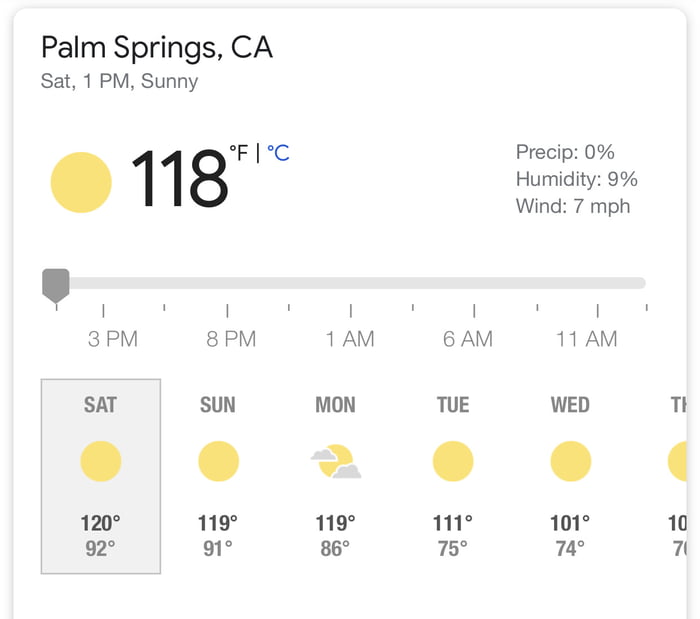The image size is (700, 619).
Task: Click Sunday's sun forecast icon
Action: tap(218, 462)
